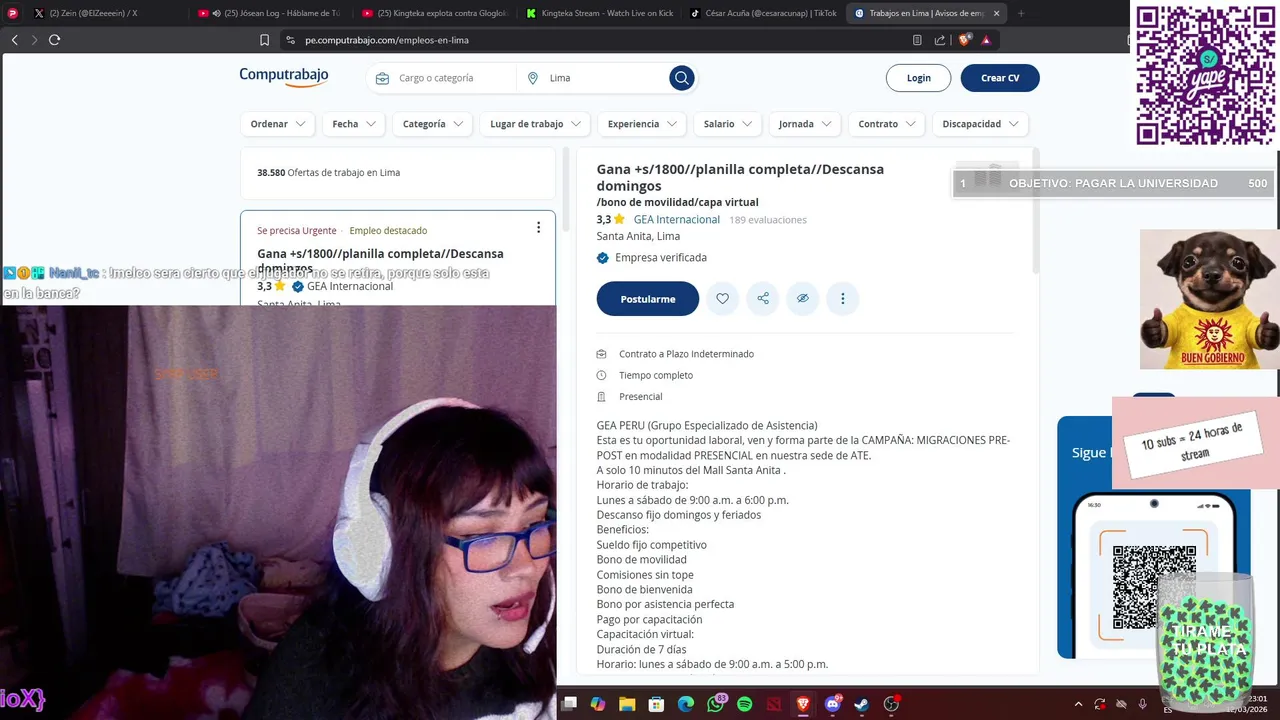
Task: Click the blue magnifier search button
Action: 682,78
